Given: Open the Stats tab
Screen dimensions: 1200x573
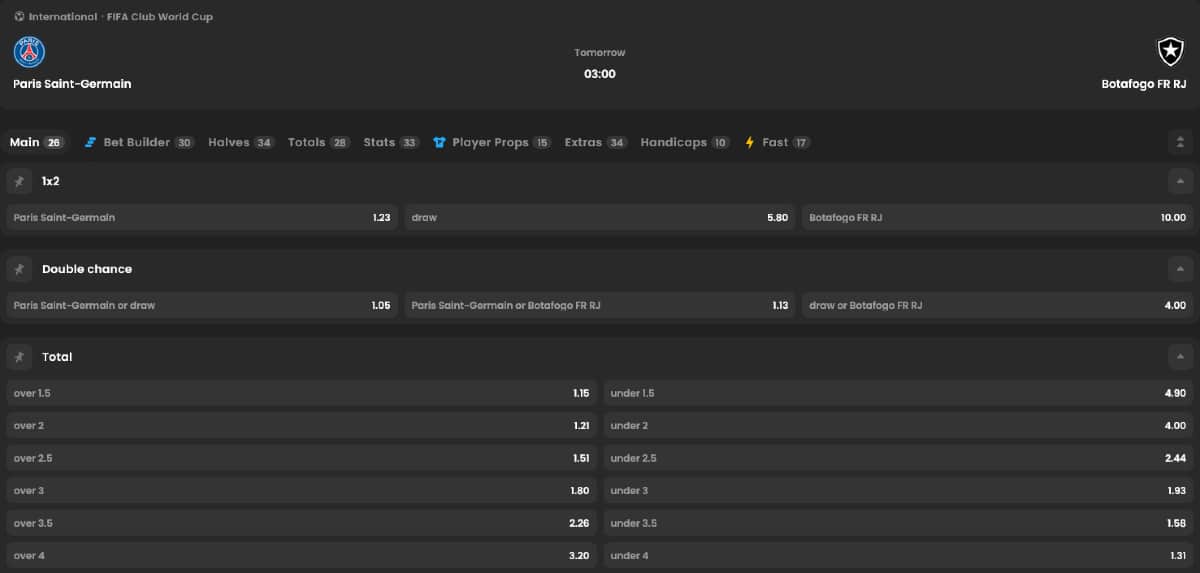Looking at the screenshot, I should click(391, 142).
